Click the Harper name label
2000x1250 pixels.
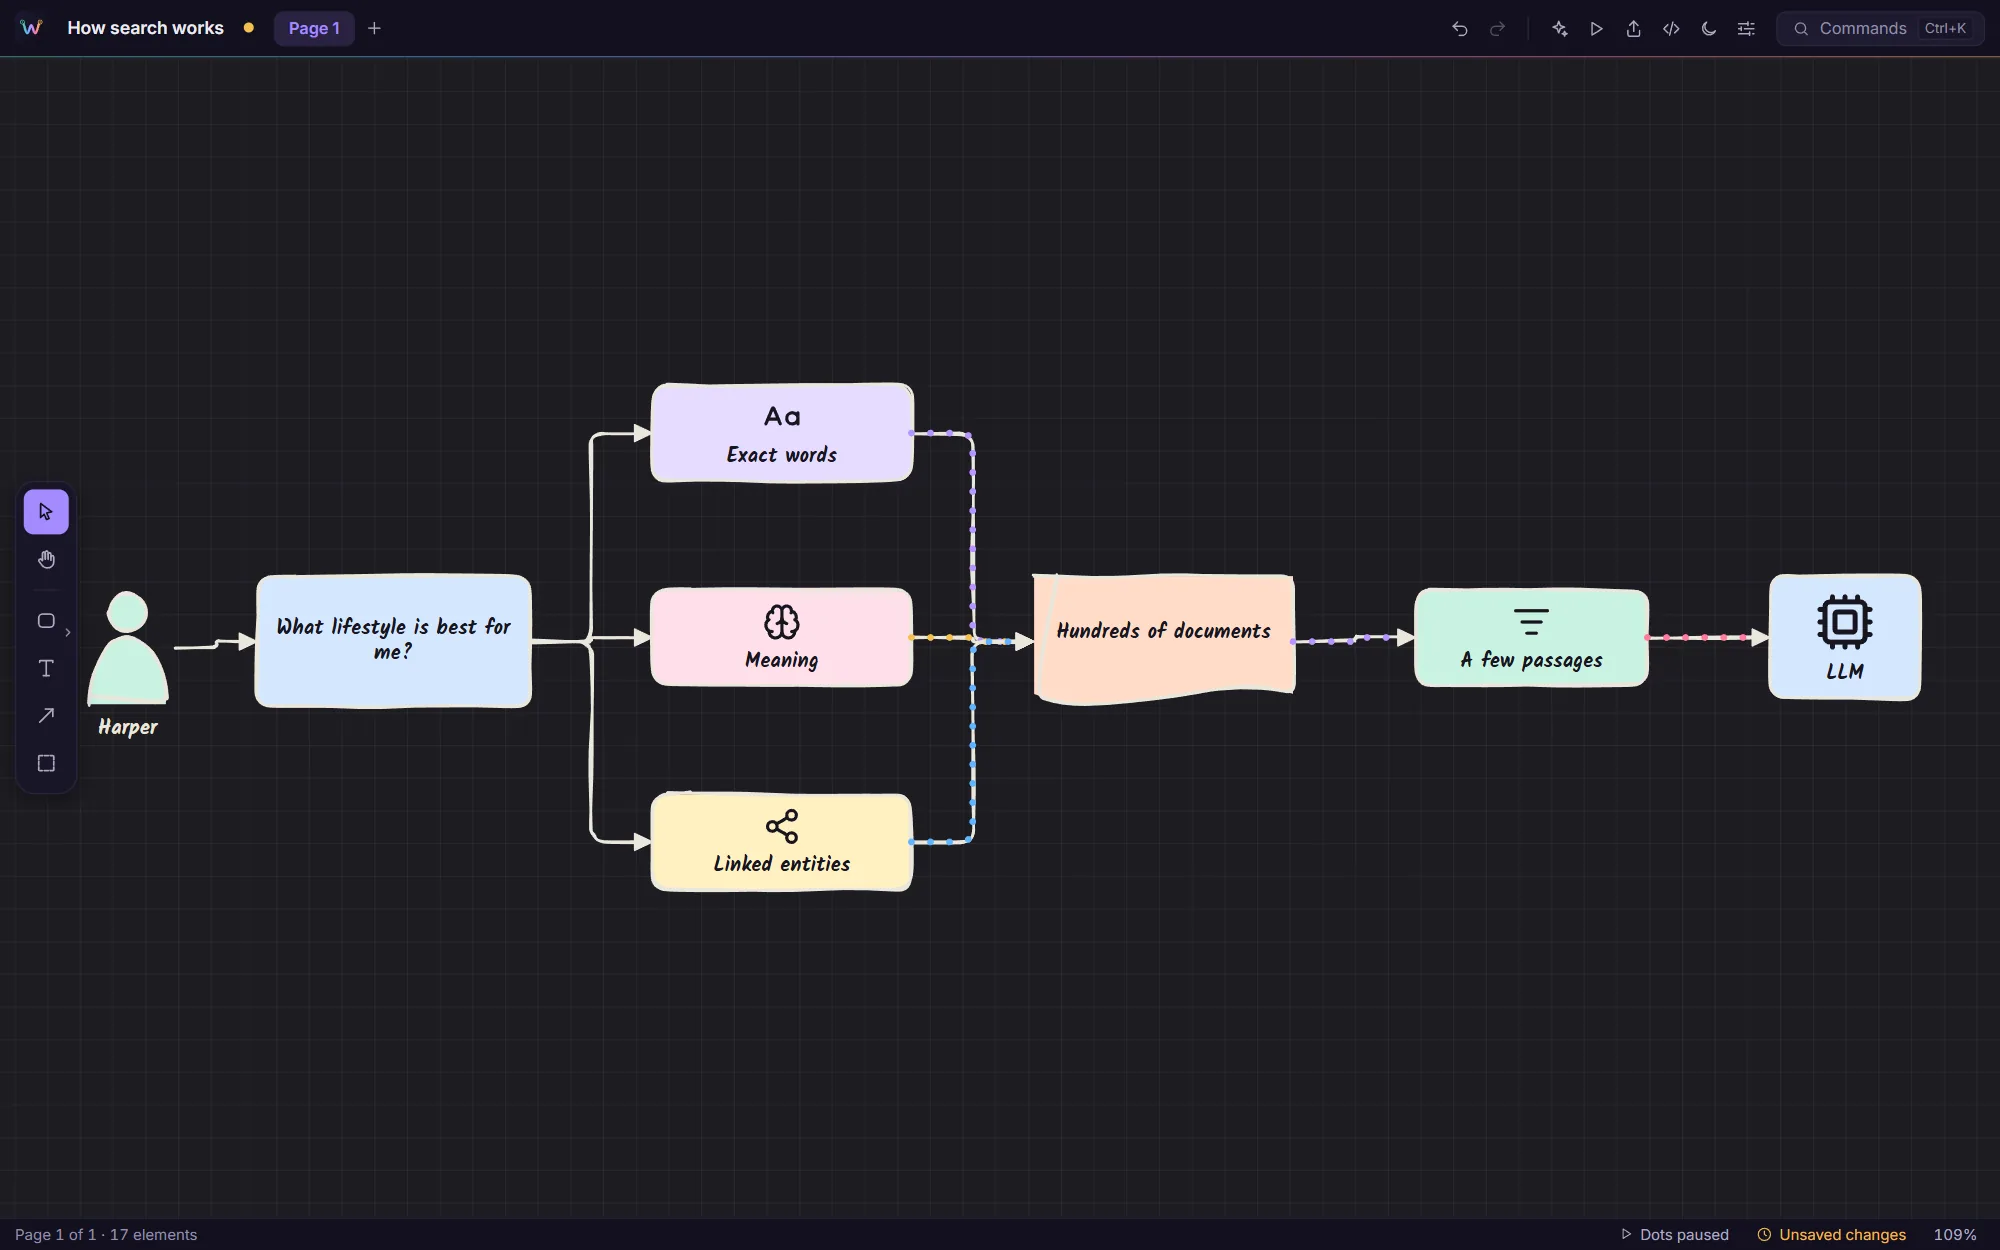[128, 727]
